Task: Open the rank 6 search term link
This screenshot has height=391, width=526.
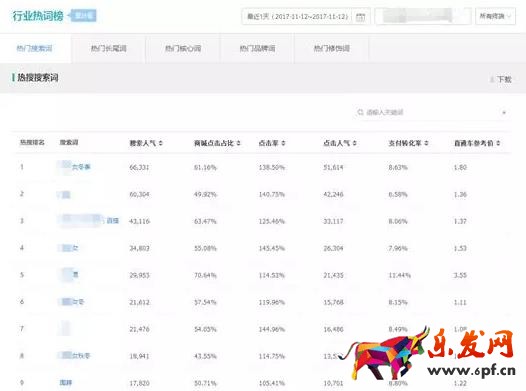Action: (71, 302)
